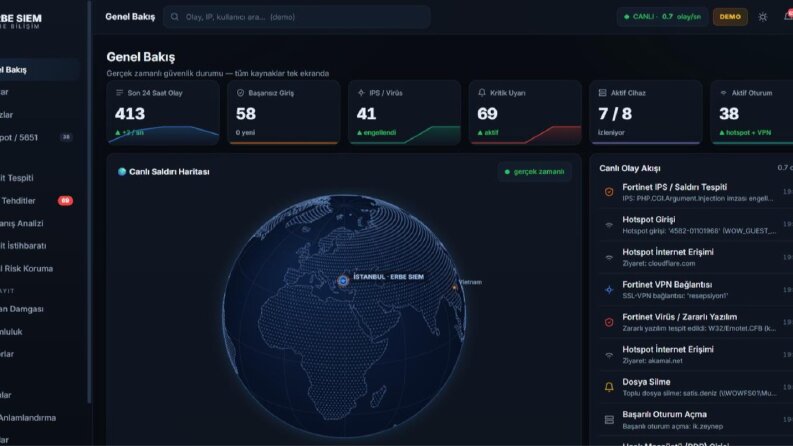
Task: Click the Vietnam attack source marker
Action: click(454, 287)
